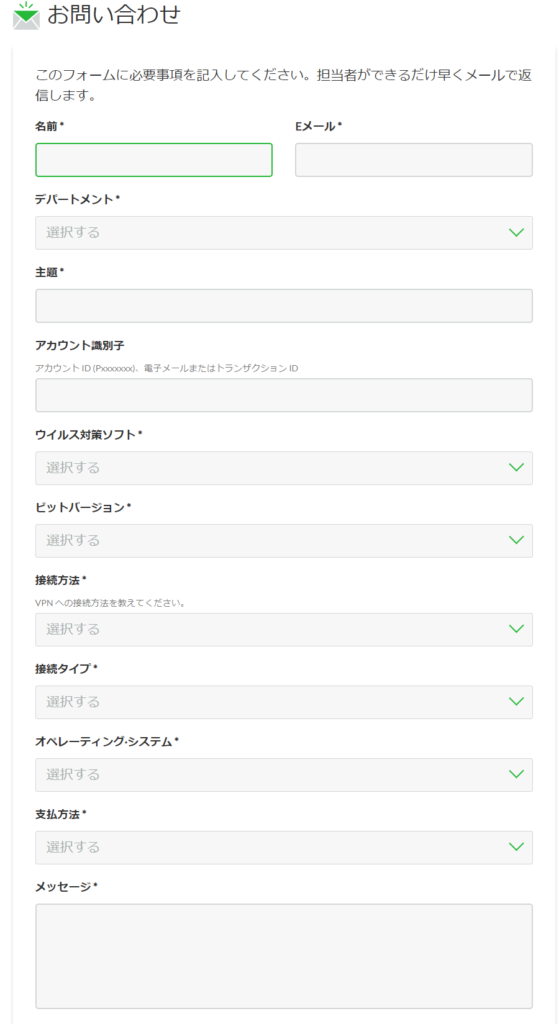Click the 支払方法 dropdown chevron arrow
The image size is (559, 1024).
click(516, 847)
